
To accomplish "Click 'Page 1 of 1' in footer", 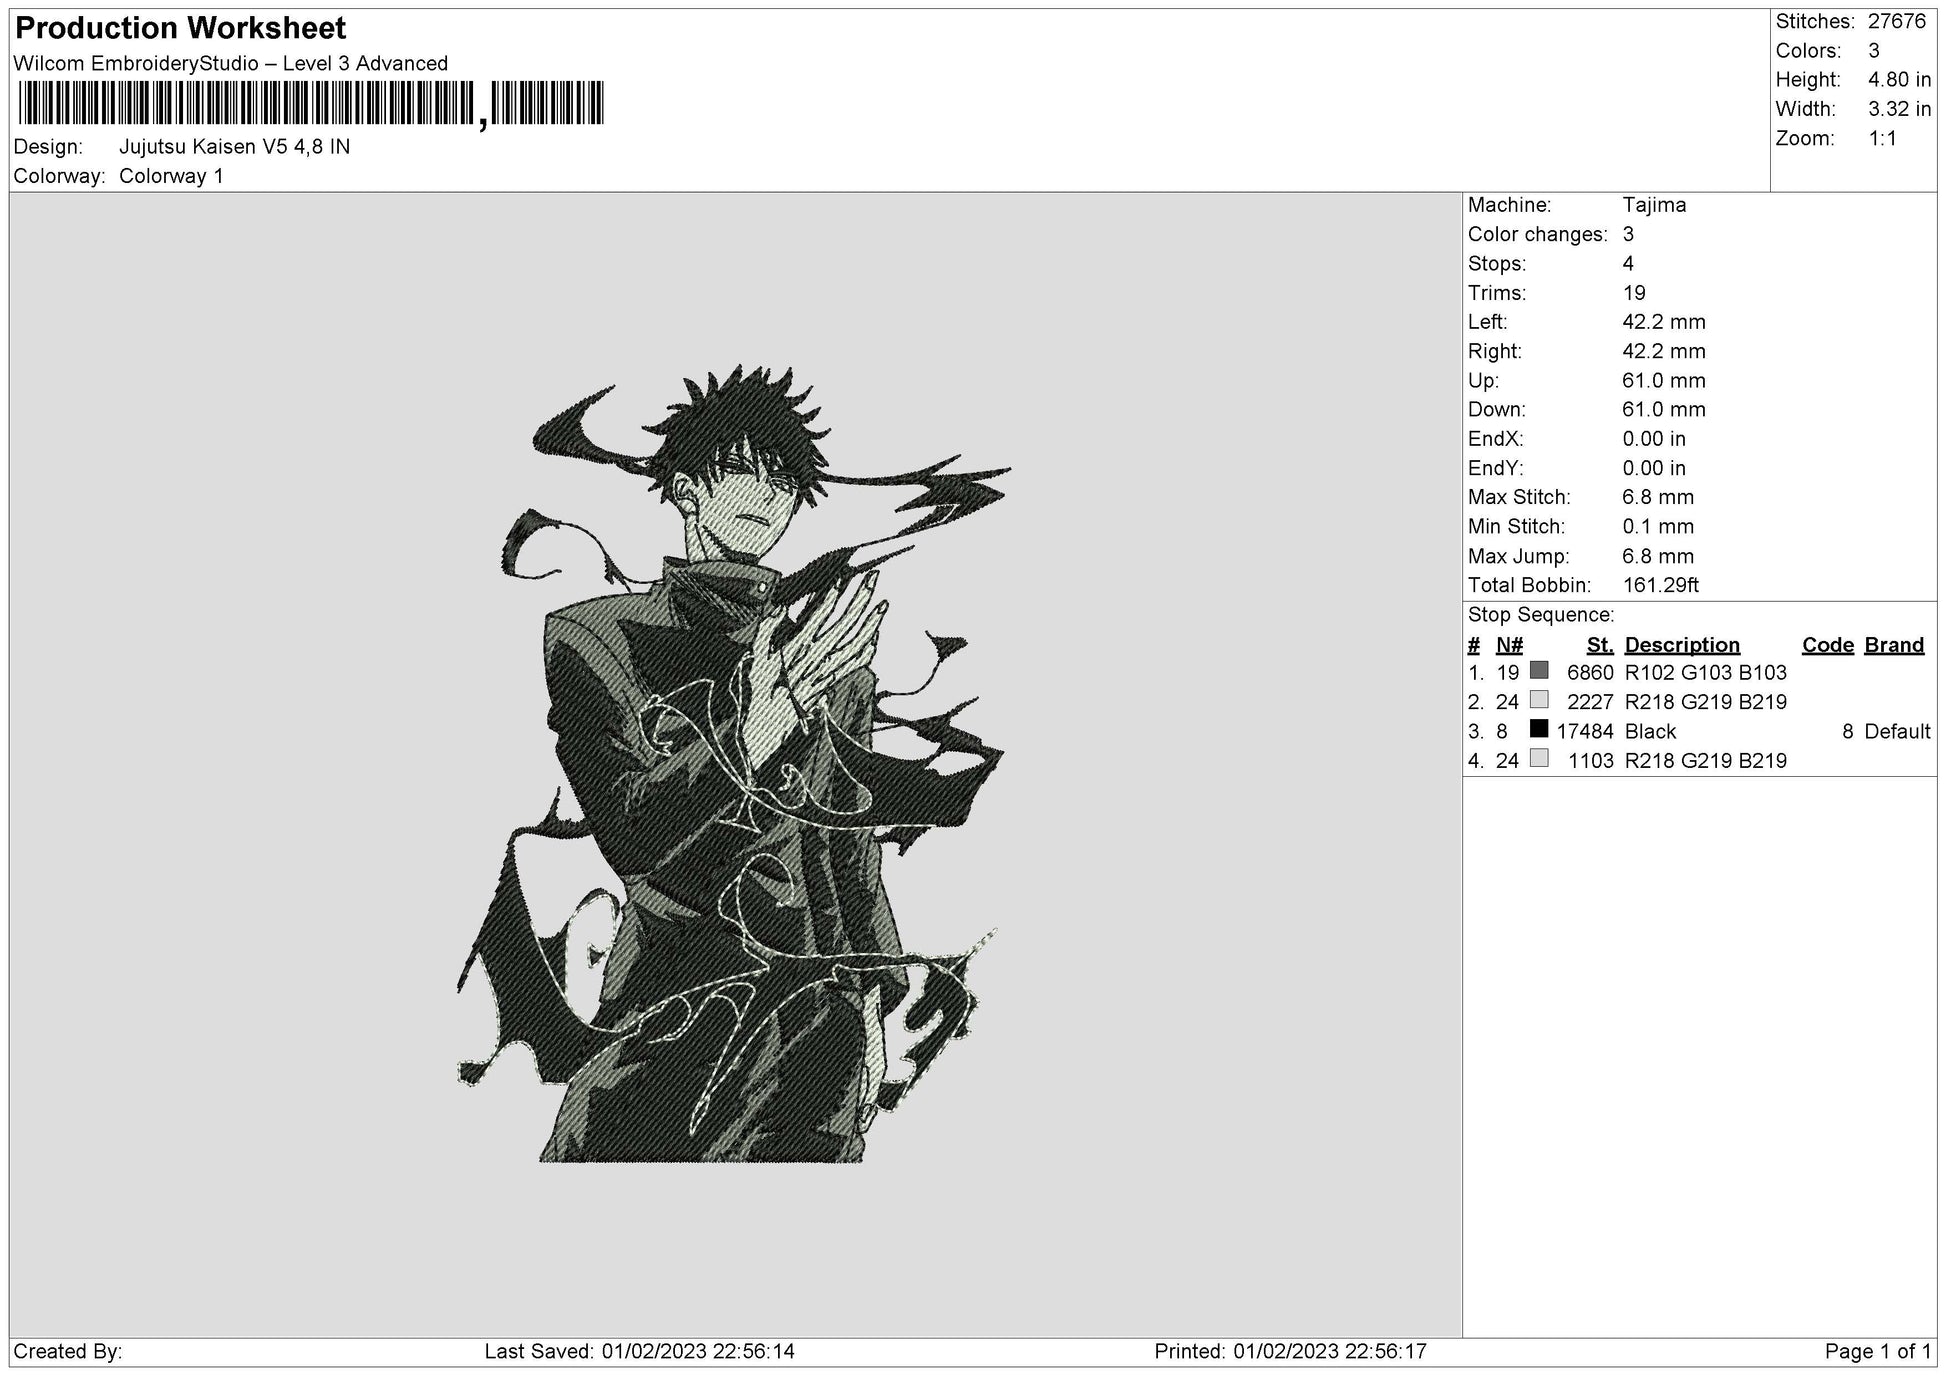I will click(x=1878, y=1352).
